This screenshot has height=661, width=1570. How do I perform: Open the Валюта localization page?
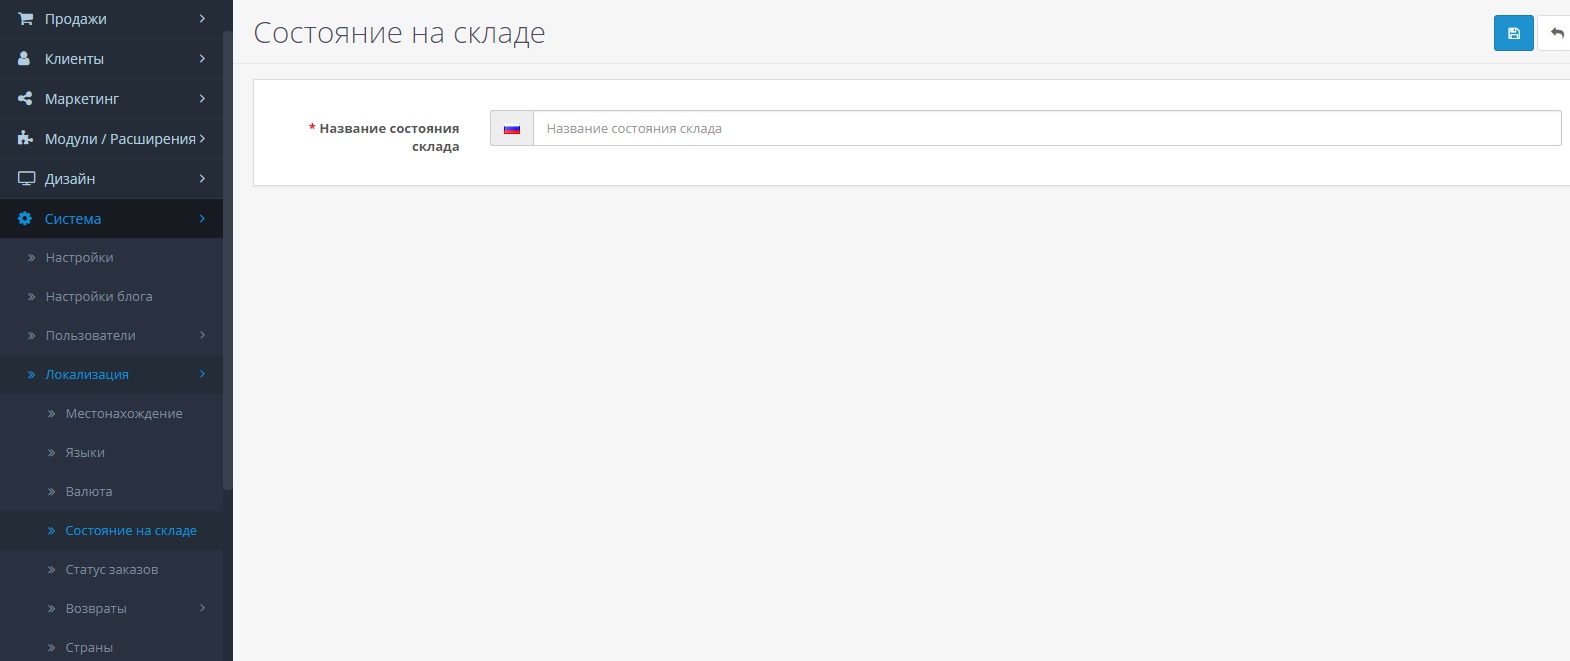(88, 492)
